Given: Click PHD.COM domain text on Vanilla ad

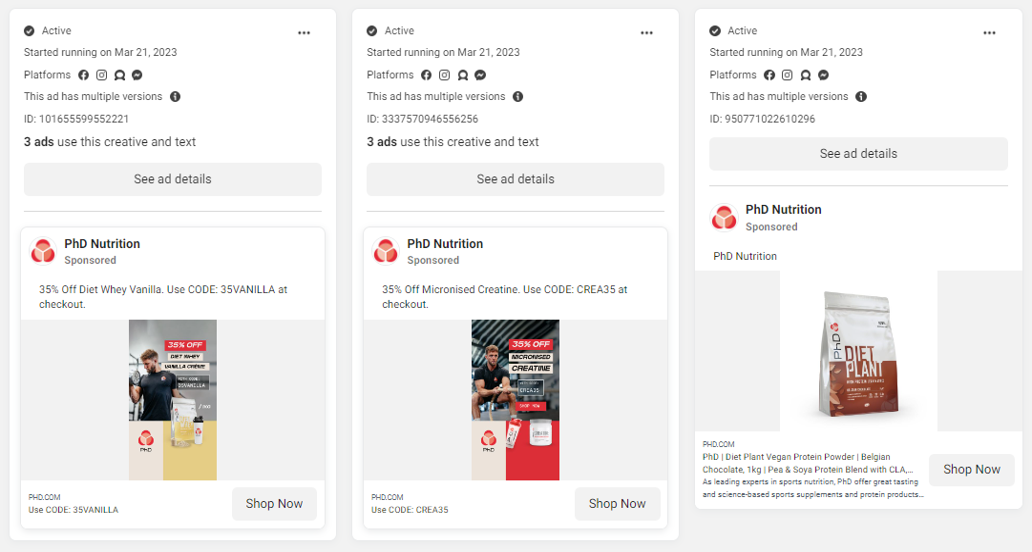Looking at the screenshot, I should (x=44, y=497).
